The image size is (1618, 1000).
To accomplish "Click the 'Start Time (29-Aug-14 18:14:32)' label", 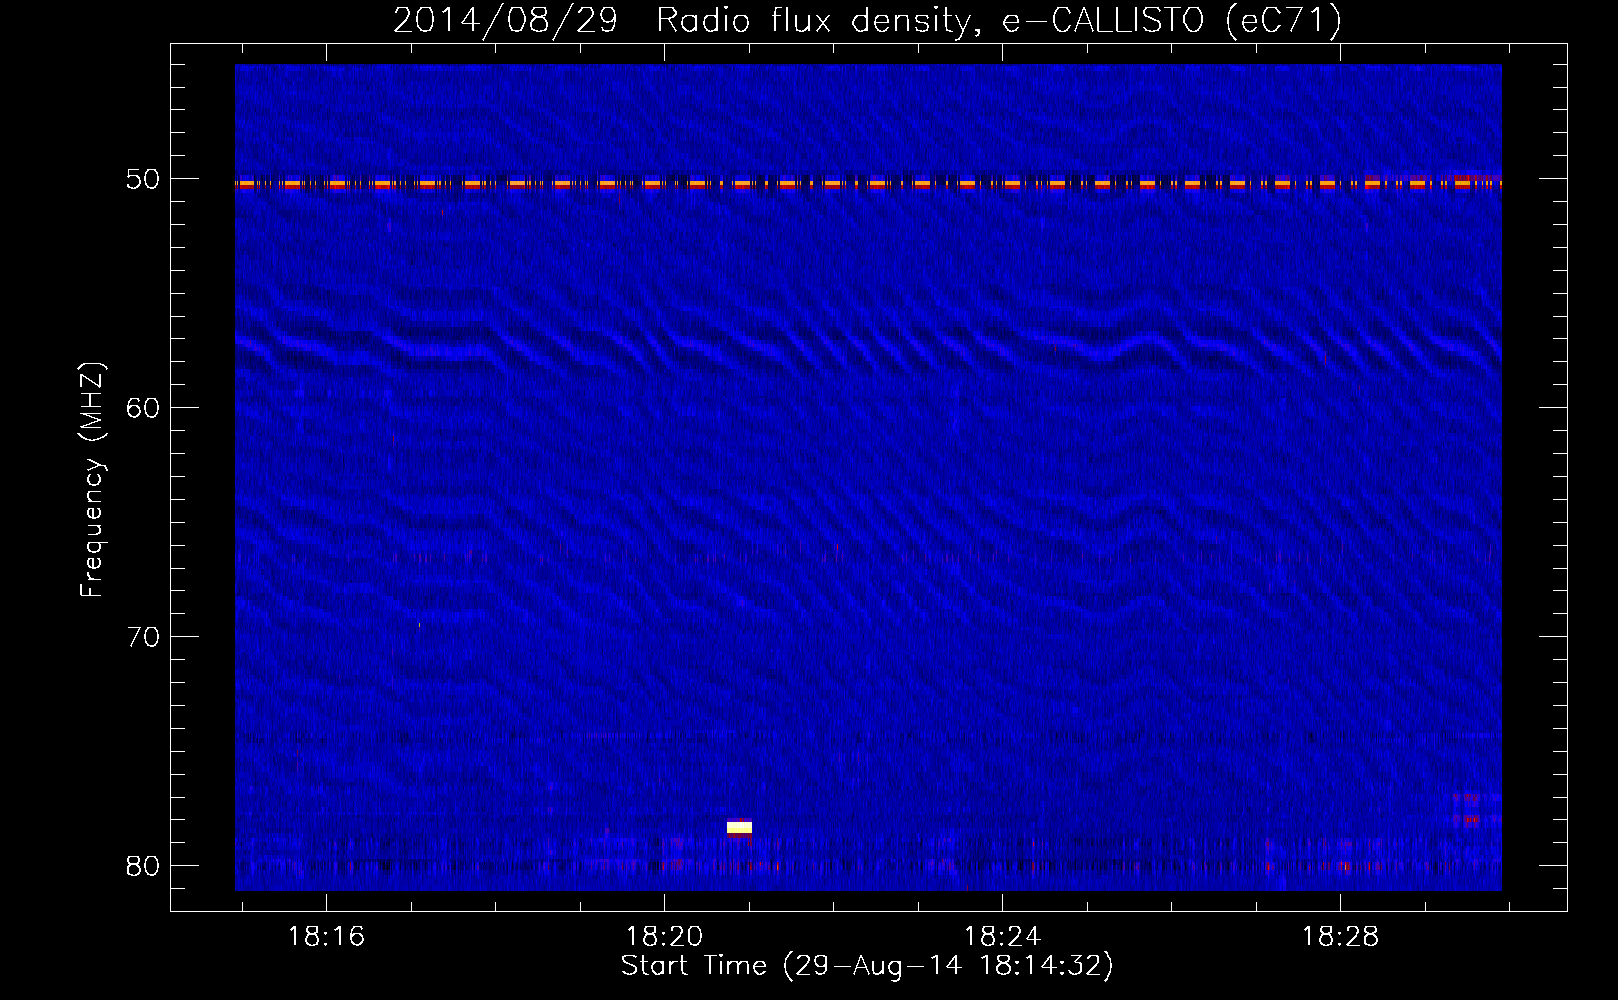I will pyautogui.click(x=867, y=966).
